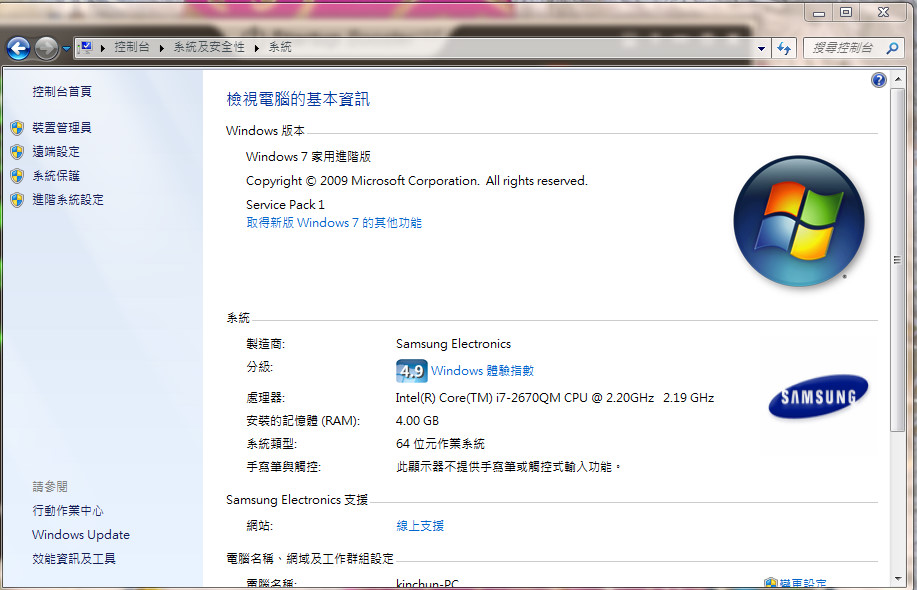The image size is (917, 590).
Task: Refresh the page with the refresh button
Action: pos(784,48)
